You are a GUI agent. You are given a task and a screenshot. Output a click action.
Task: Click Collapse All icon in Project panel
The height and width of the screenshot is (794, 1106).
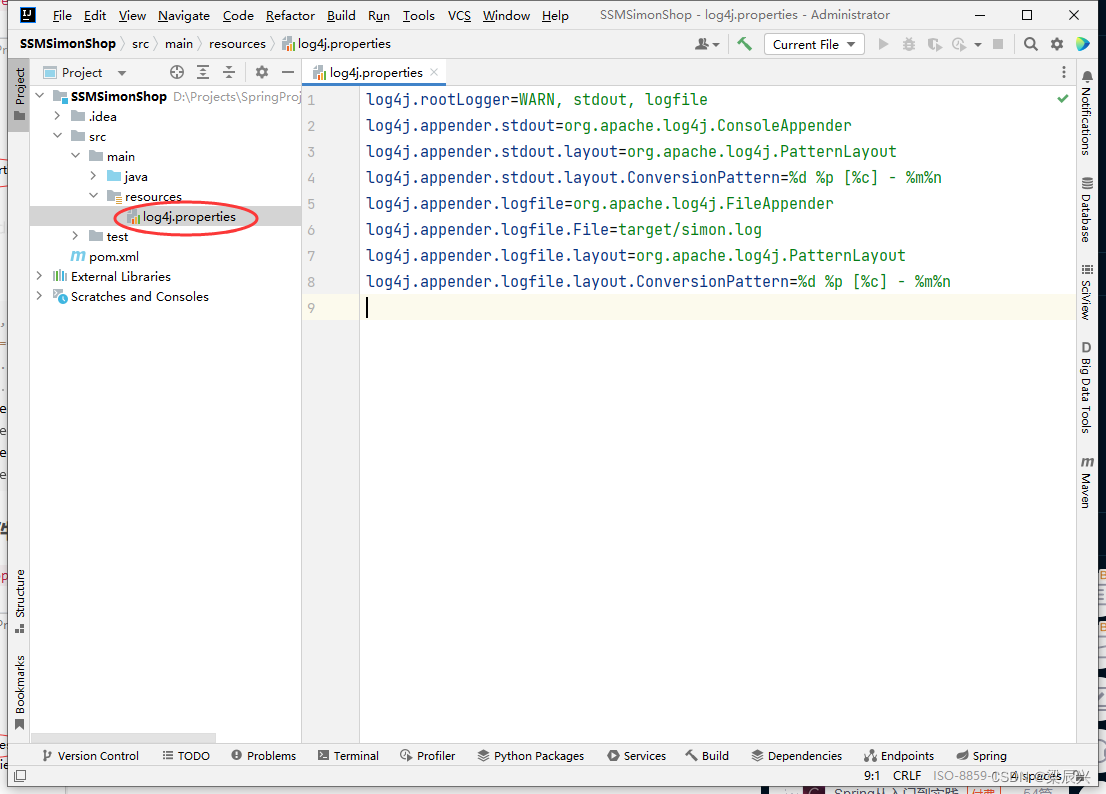229,72
